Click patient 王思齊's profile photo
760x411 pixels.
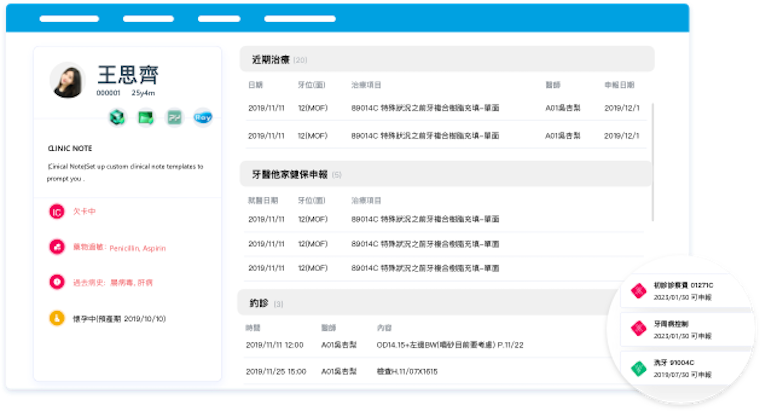[67, 81]
